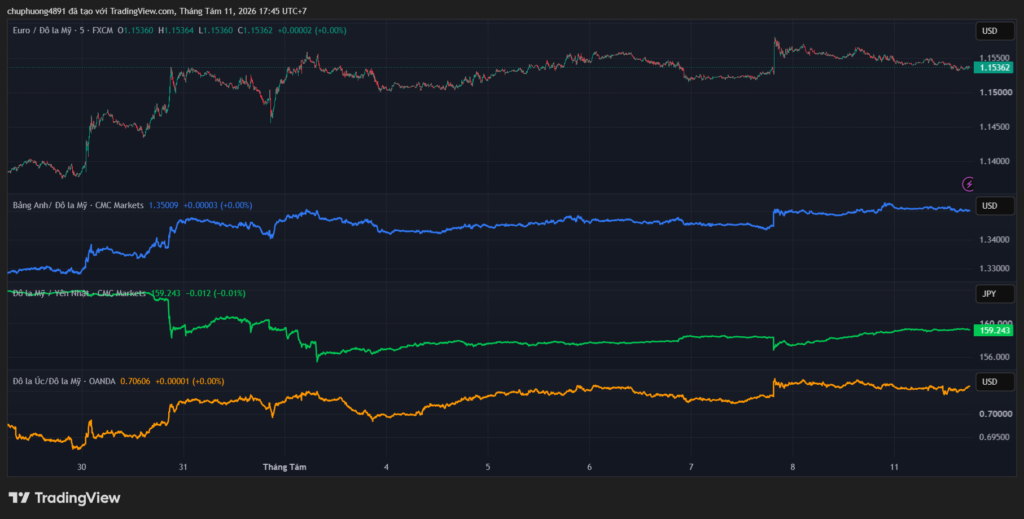
Task: Open USD currency selector in Đô la Úc pane
Action: point(995,381)
